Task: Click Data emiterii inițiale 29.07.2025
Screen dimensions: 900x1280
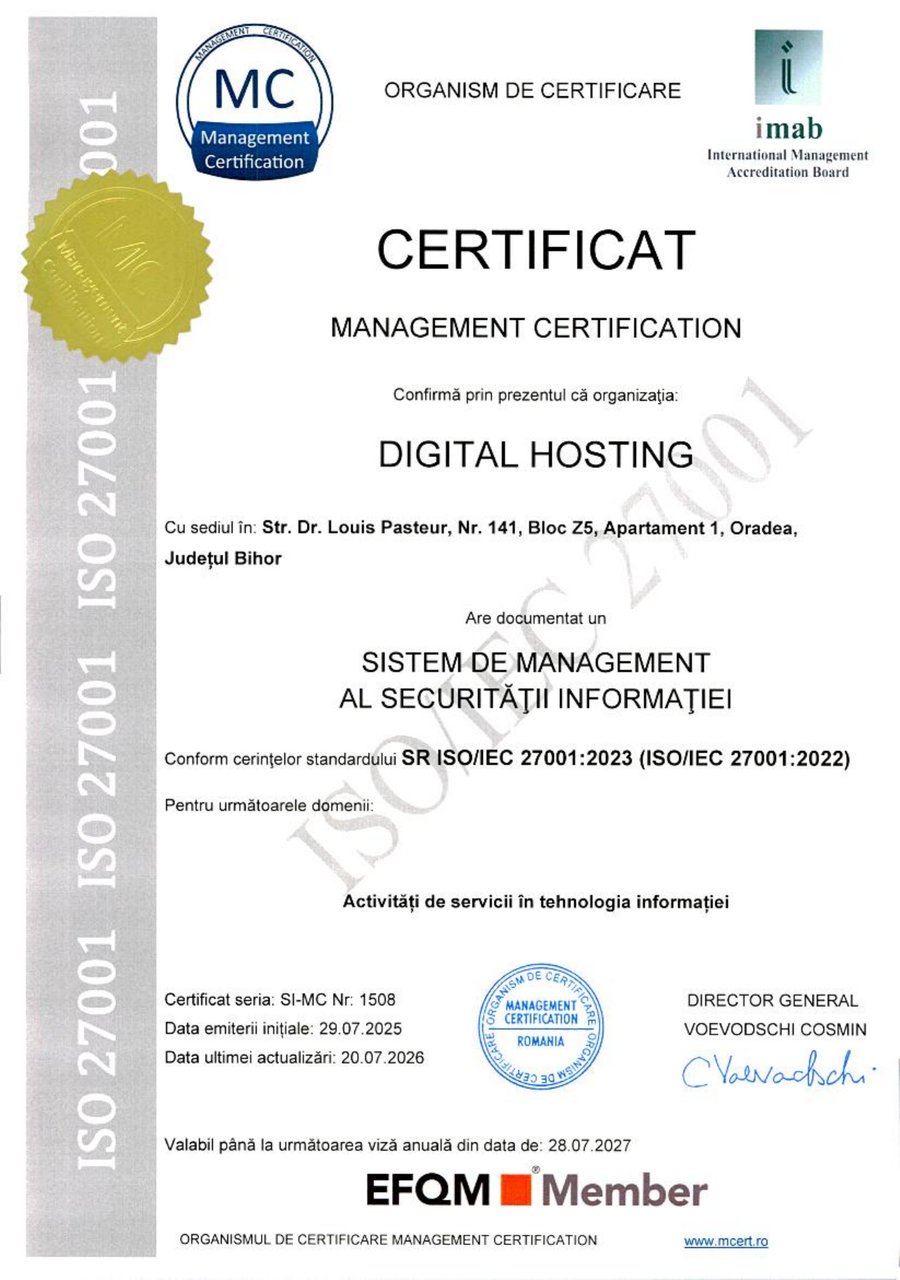Action: pos(283,1029)
